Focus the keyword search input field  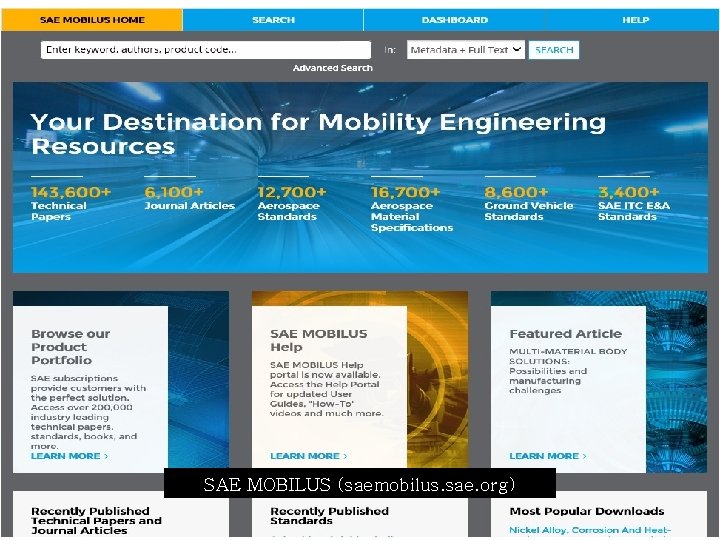point(206,50)
